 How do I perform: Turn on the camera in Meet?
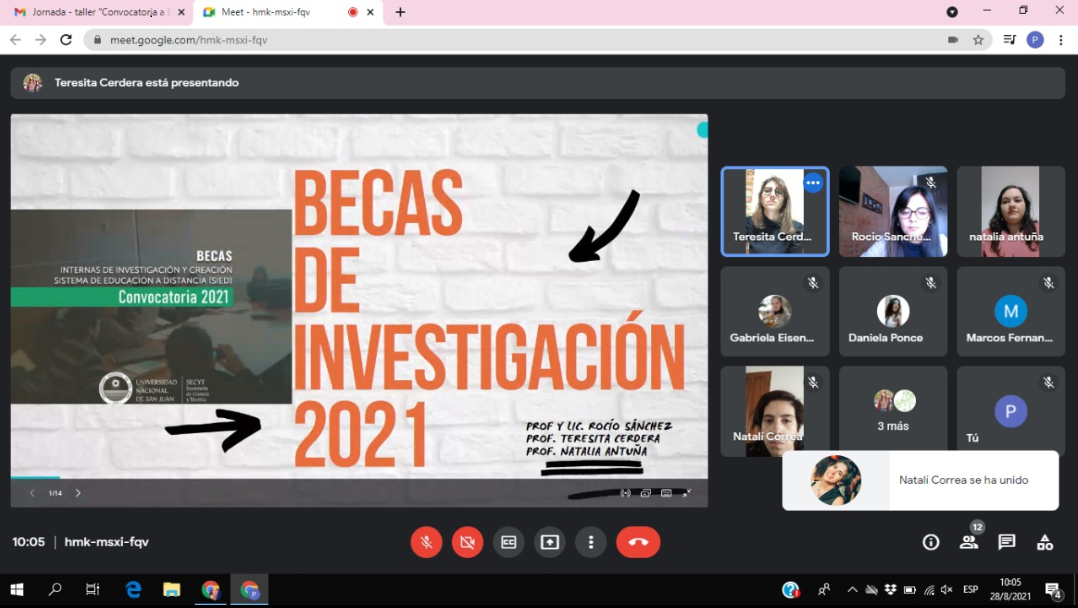tap(467, 542)
